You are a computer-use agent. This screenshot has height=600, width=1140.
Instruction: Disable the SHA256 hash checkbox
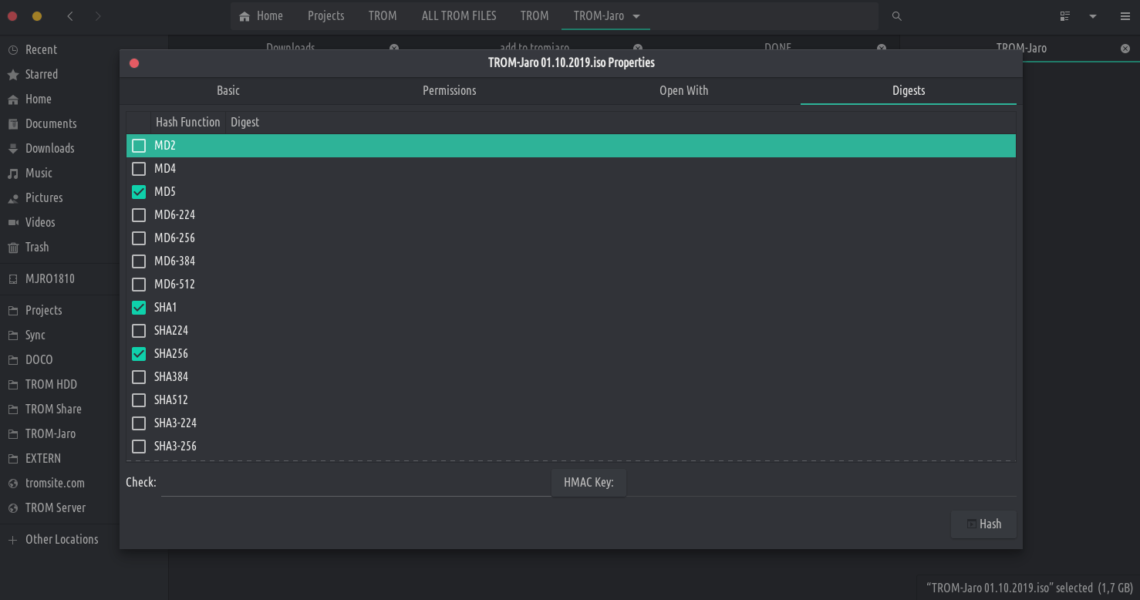coord(139,354)
